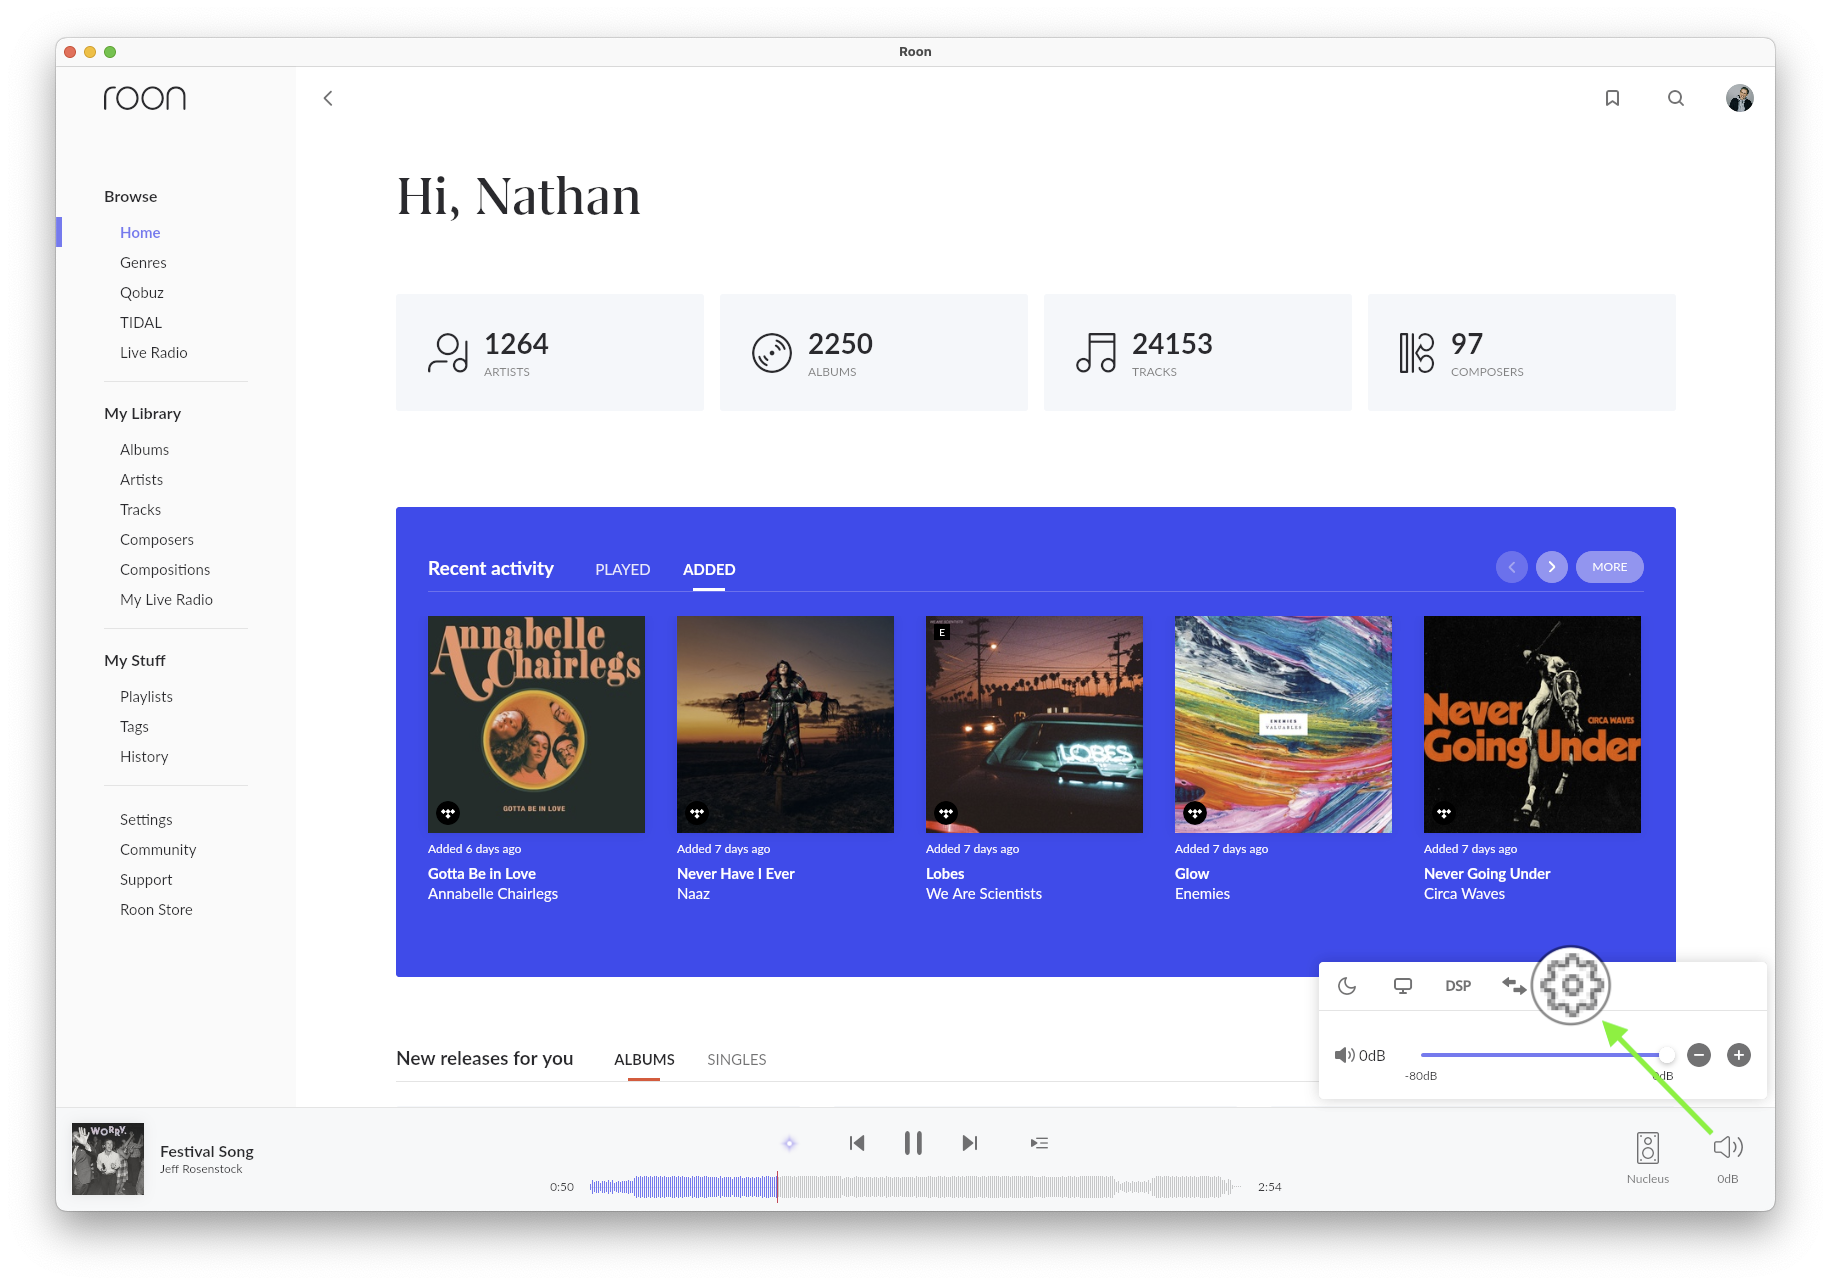Open artist We Are Scientists link
This screenshot has height=1285, width=1831.
pyautogui.click(x=984, y=894)
